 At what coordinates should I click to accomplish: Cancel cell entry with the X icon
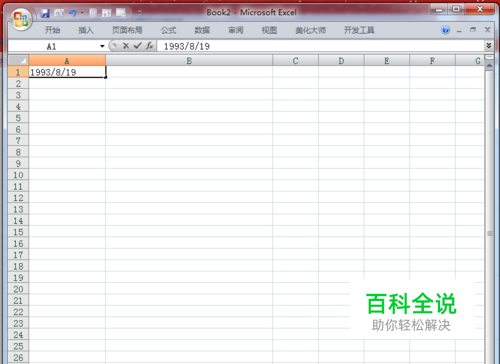(126, 46)
